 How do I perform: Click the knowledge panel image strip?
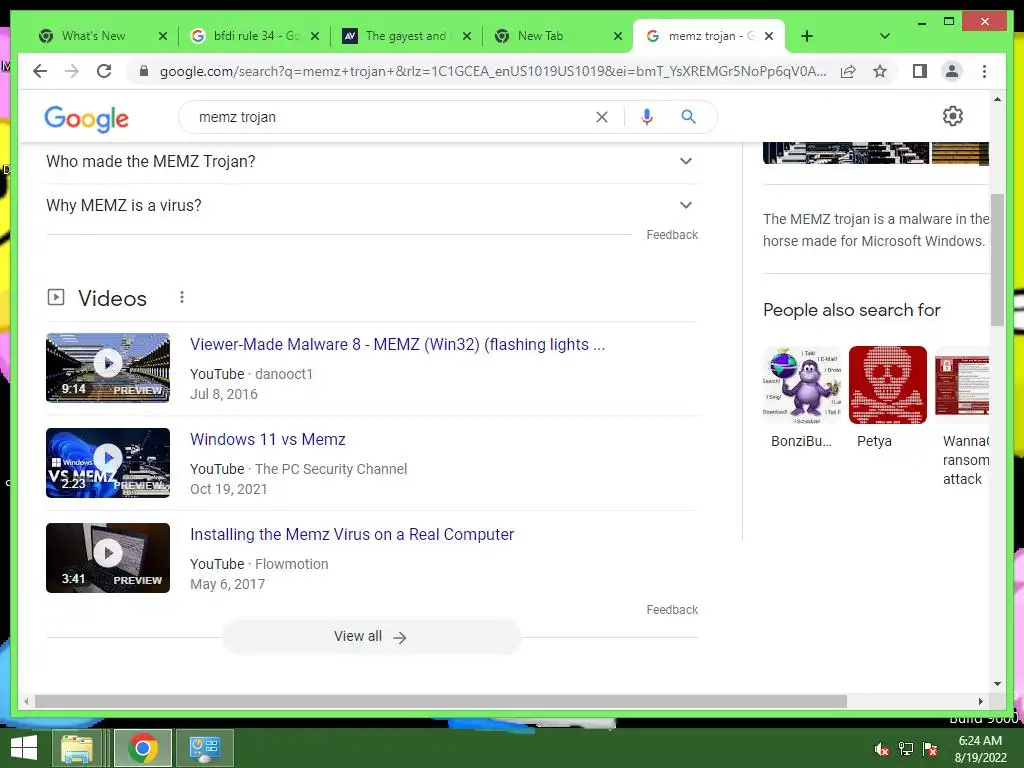(x=876, y=153)
